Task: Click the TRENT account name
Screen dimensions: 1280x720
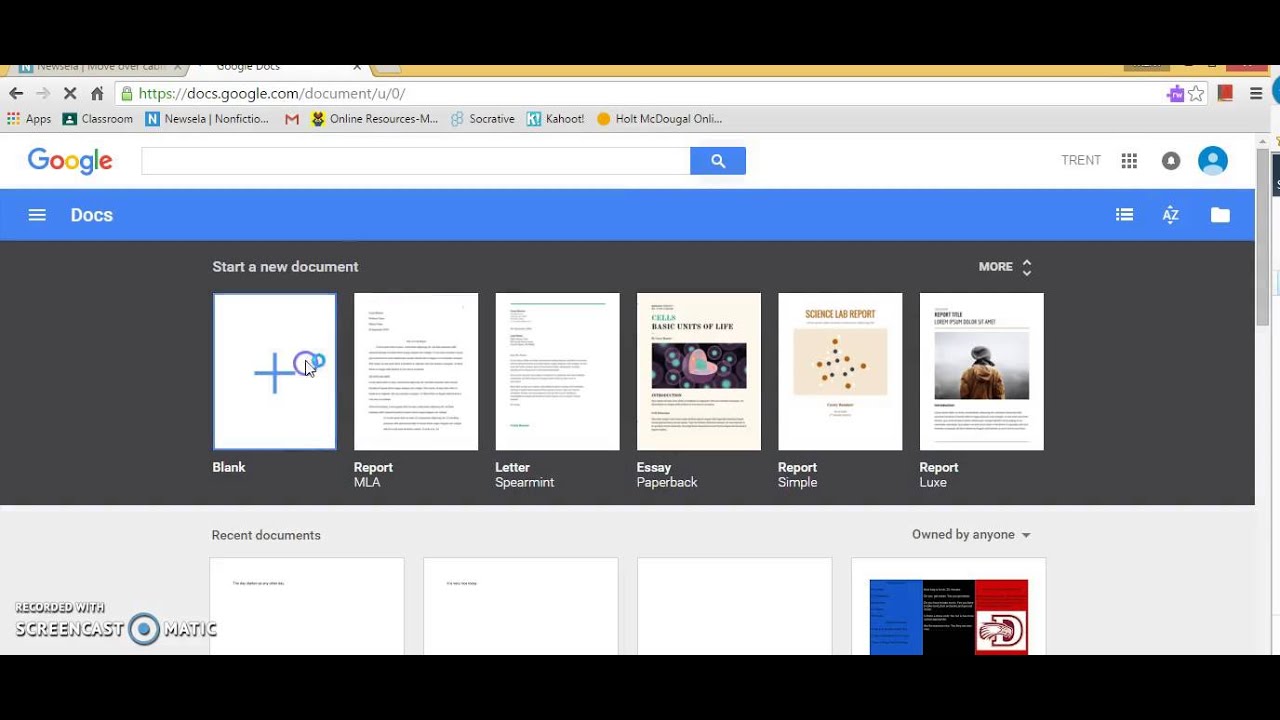Action: (1081, 160)
